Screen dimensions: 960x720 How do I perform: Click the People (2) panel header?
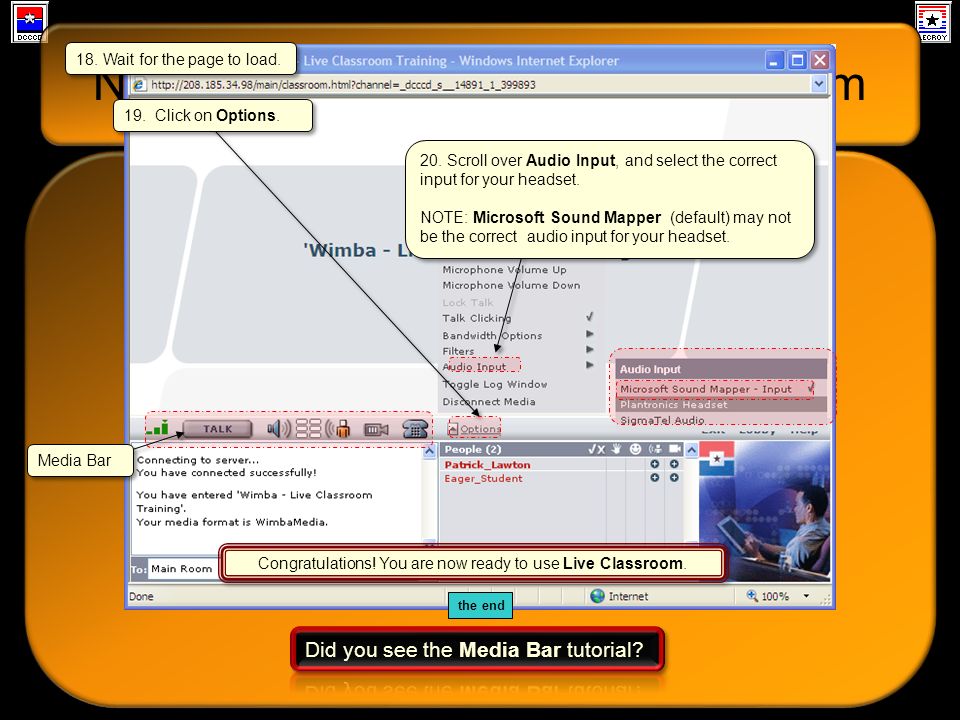(562, 449)
